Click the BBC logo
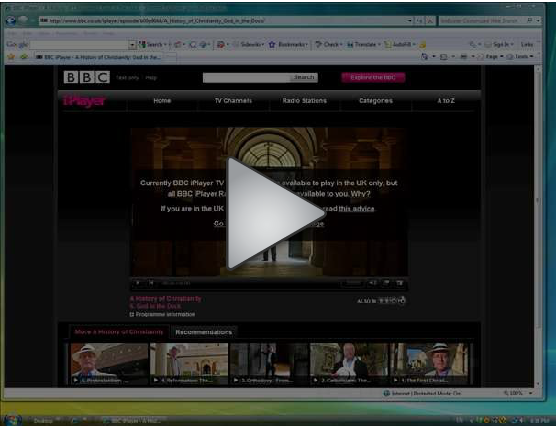 (x=87, y=77)
